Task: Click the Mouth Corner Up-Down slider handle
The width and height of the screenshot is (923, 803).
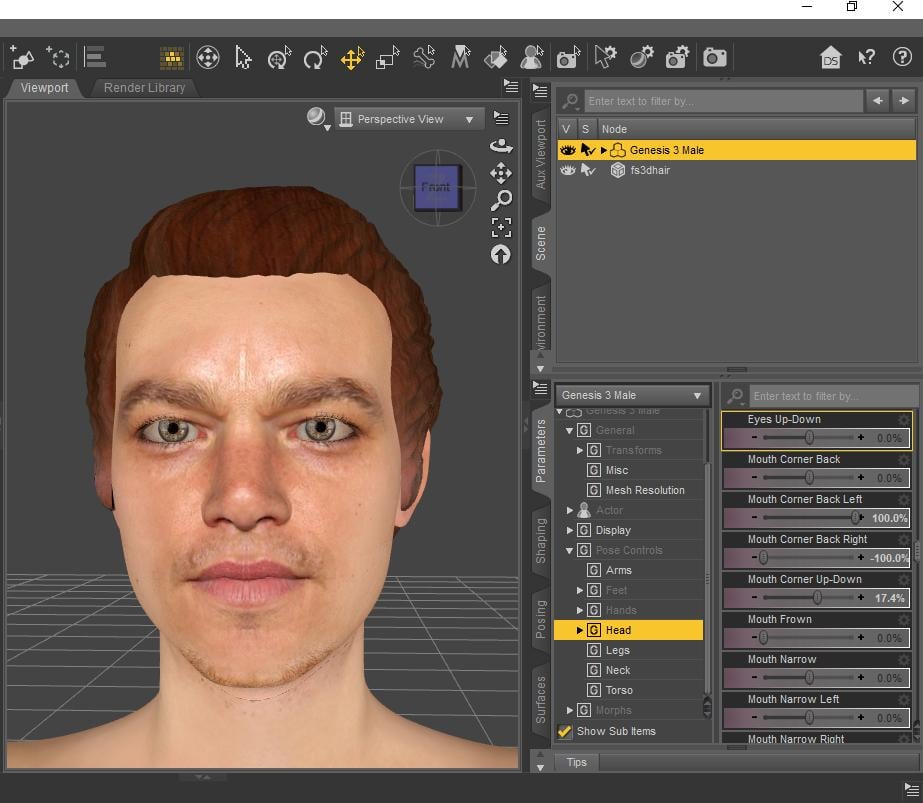Action: click(817, 598)
